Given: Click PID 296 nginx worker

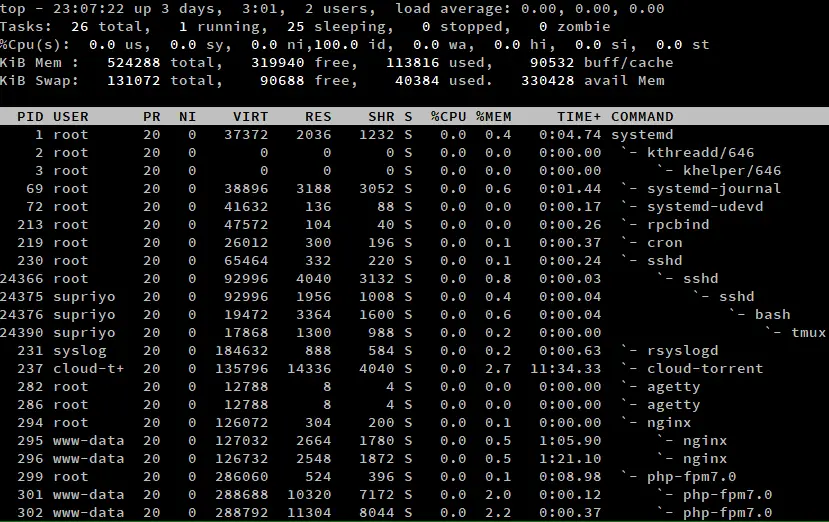Looking at the screenshot, I should (x=414, y=459).
